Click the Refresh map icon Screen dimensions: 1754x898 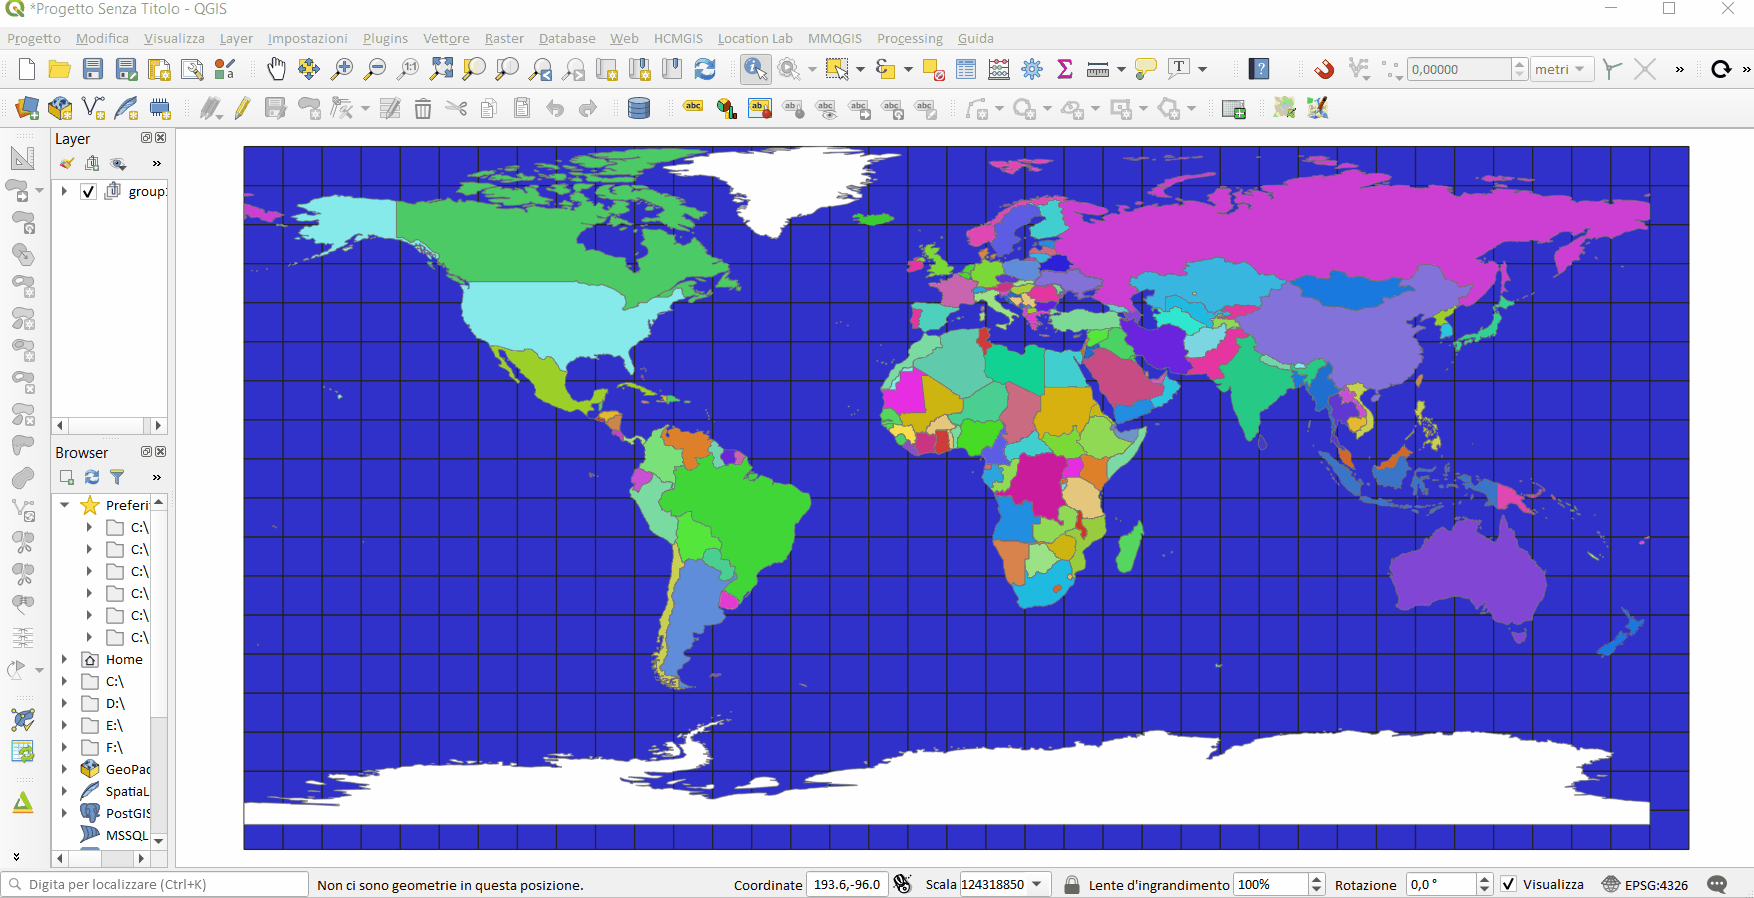click(x=705, y=69)
